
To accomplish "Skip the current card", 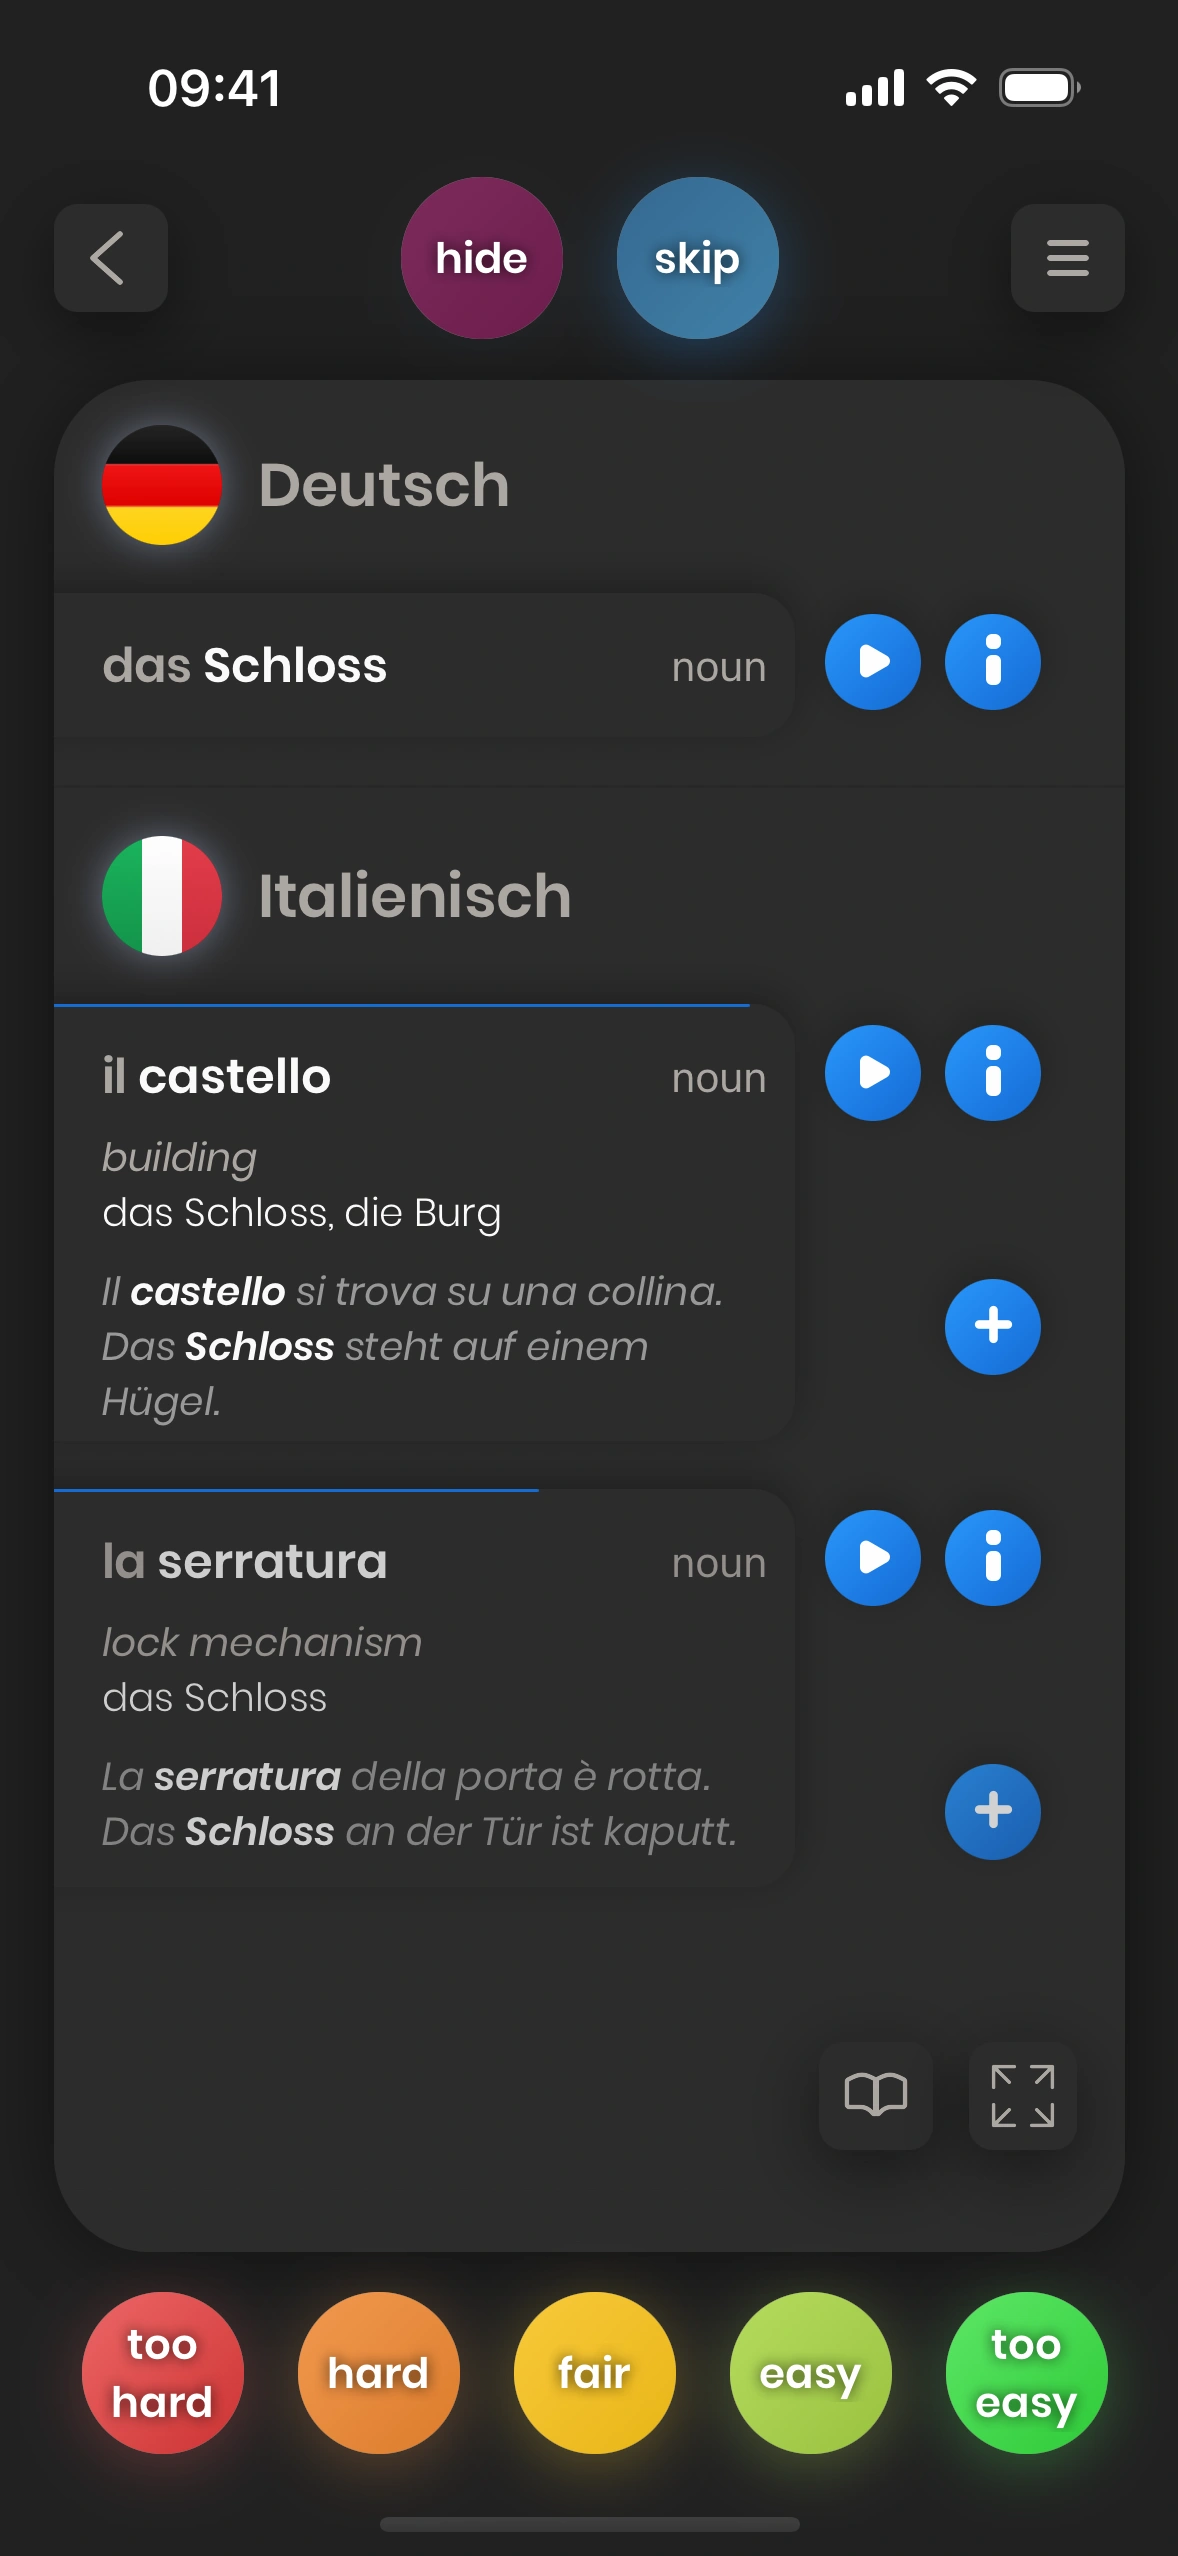I will click(697, 258).
